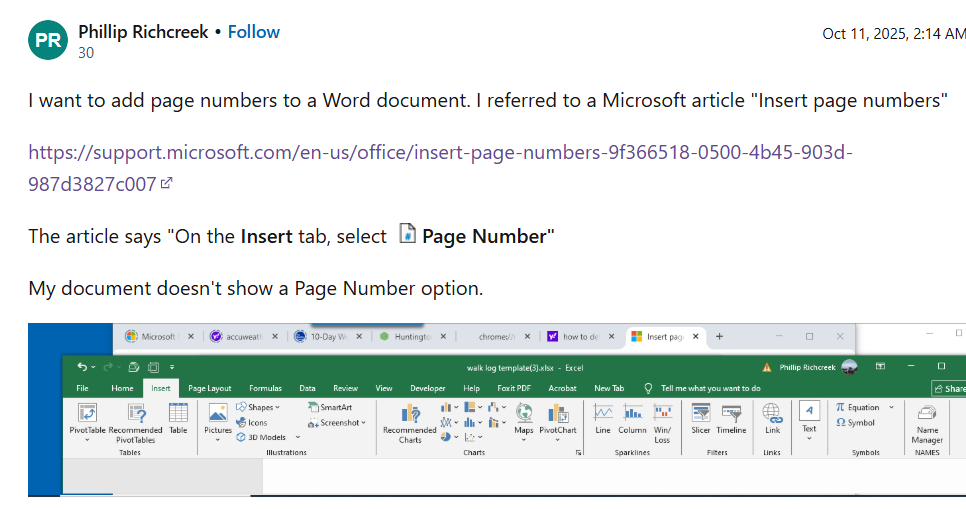
Task: Open the Pictures dropdown arrow
Action: (x=217, y=440)
